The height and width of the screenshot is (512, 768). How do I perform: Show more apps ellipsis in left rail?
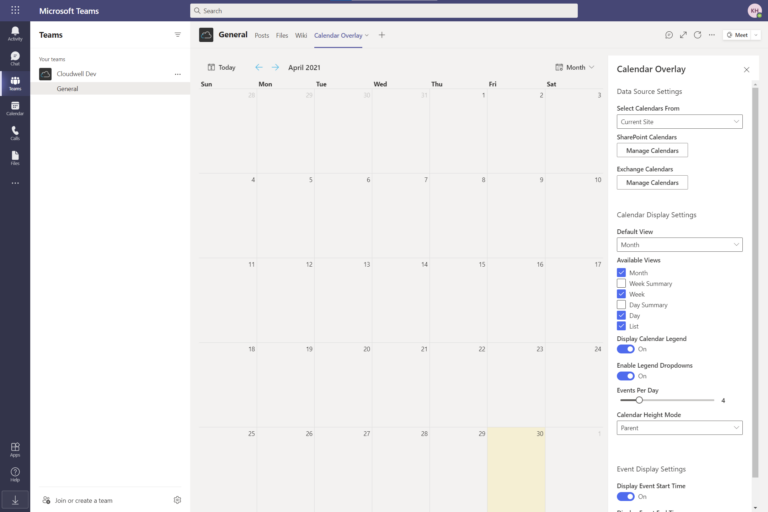(x=15, y=183)
